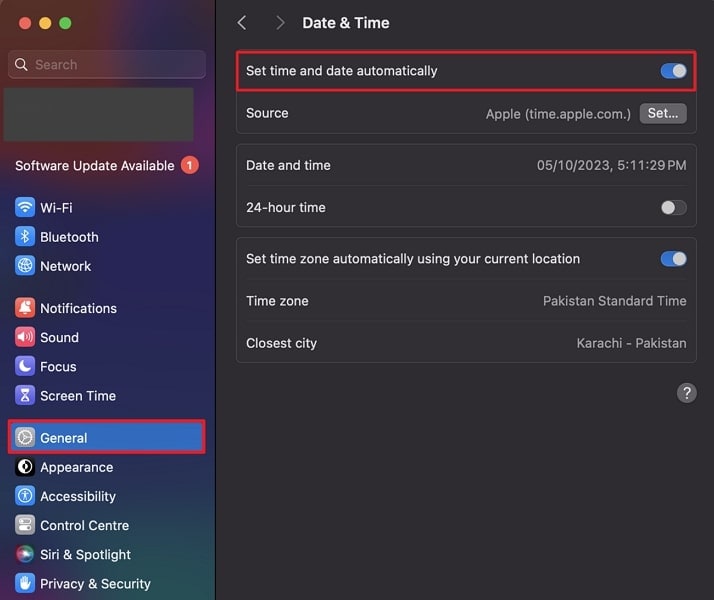Open the Network globe icon
The width and height of the screenshot is (714, 600).
point(25,266)
